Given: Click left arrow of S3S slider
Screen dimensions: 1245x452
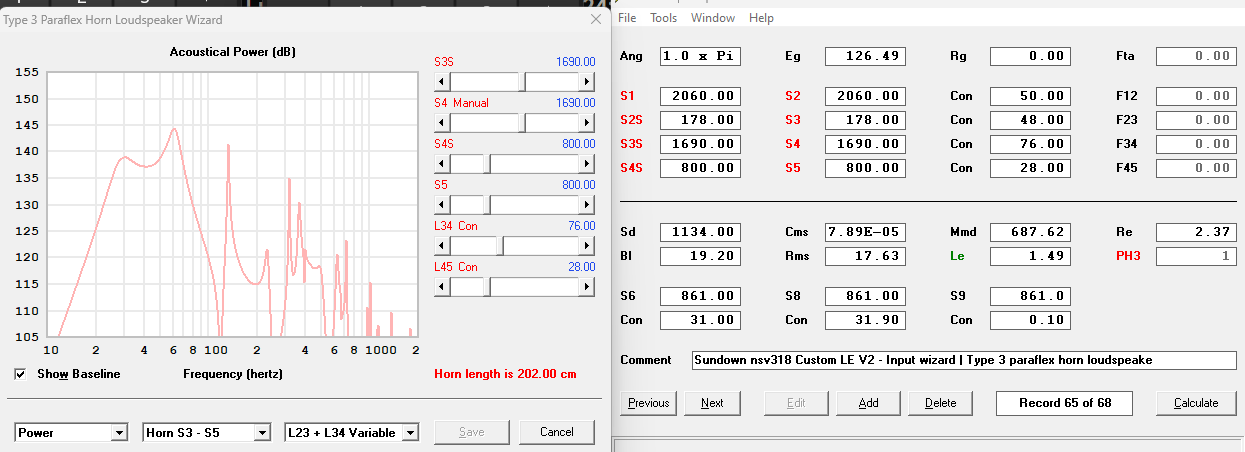Looking at the screenshot, I should (x=442, y=81).
